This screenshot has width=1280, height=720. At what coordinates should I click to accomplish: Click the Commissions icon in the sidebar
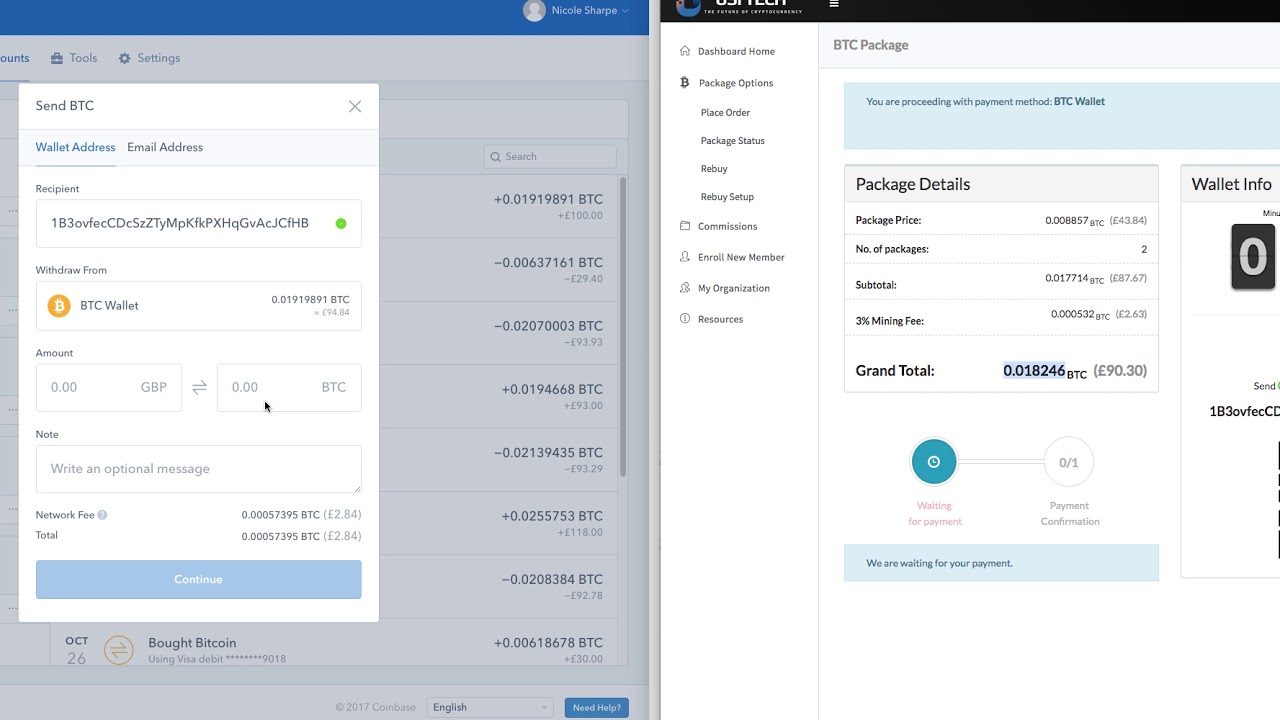click(685, 226)
